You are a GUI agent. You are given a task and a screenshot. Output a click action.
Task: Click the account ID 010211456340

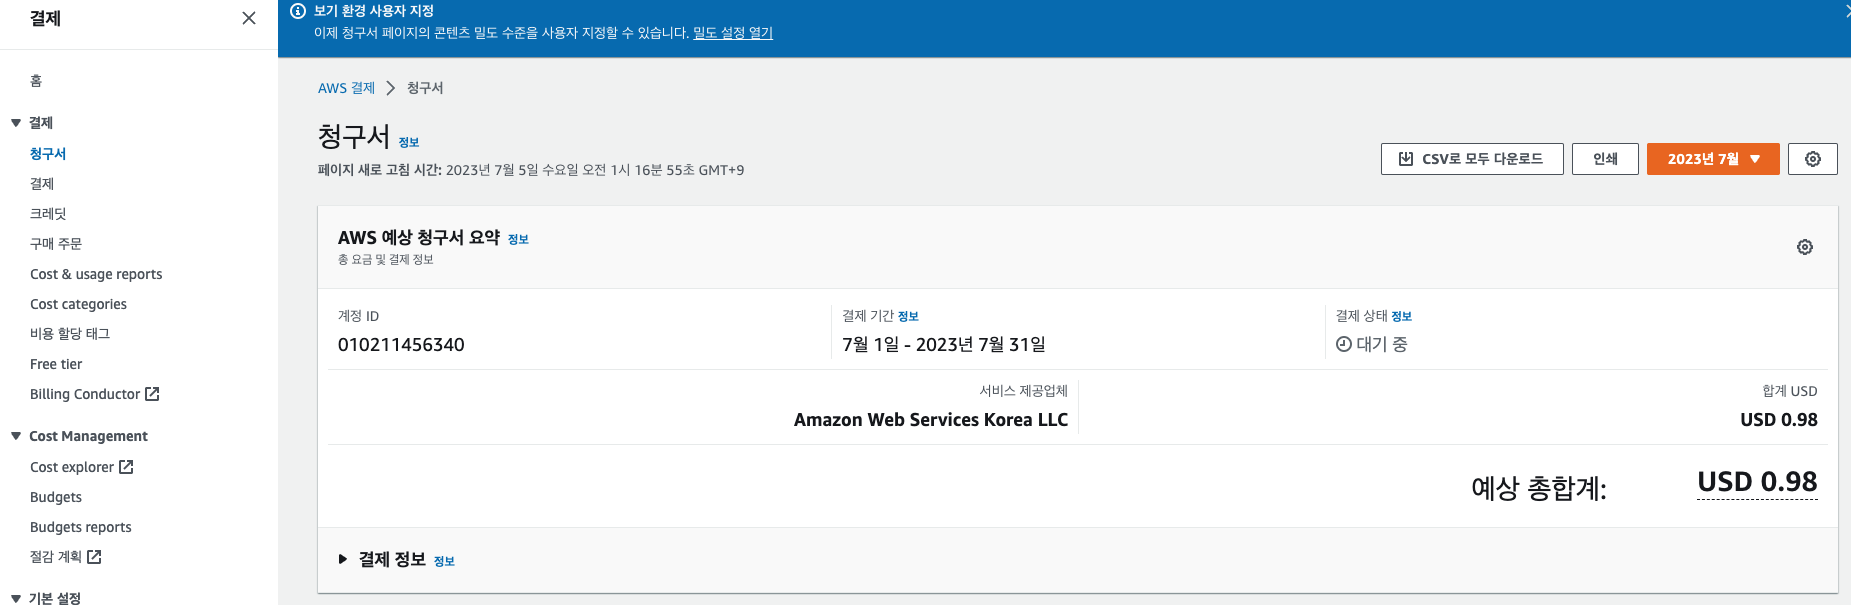click(401, 344)
